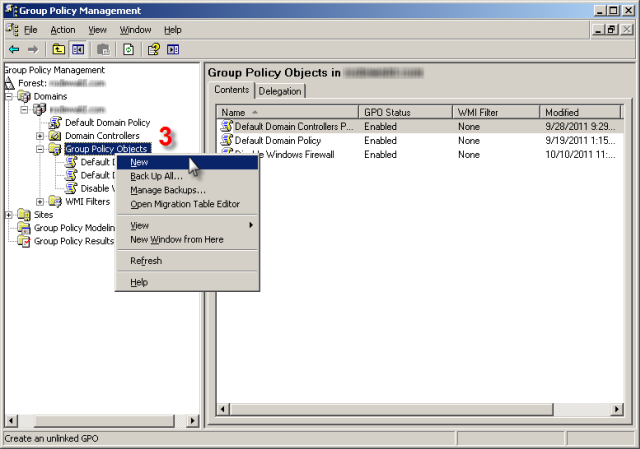Click the Sites folder icon
640x449 pixels.
(24, 214)
